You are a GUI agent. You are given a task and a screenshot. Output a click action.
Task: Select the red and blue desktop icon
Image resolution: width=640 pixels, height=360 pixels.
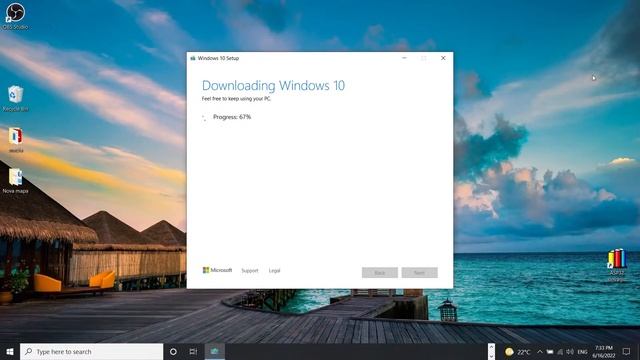(16, 140)
